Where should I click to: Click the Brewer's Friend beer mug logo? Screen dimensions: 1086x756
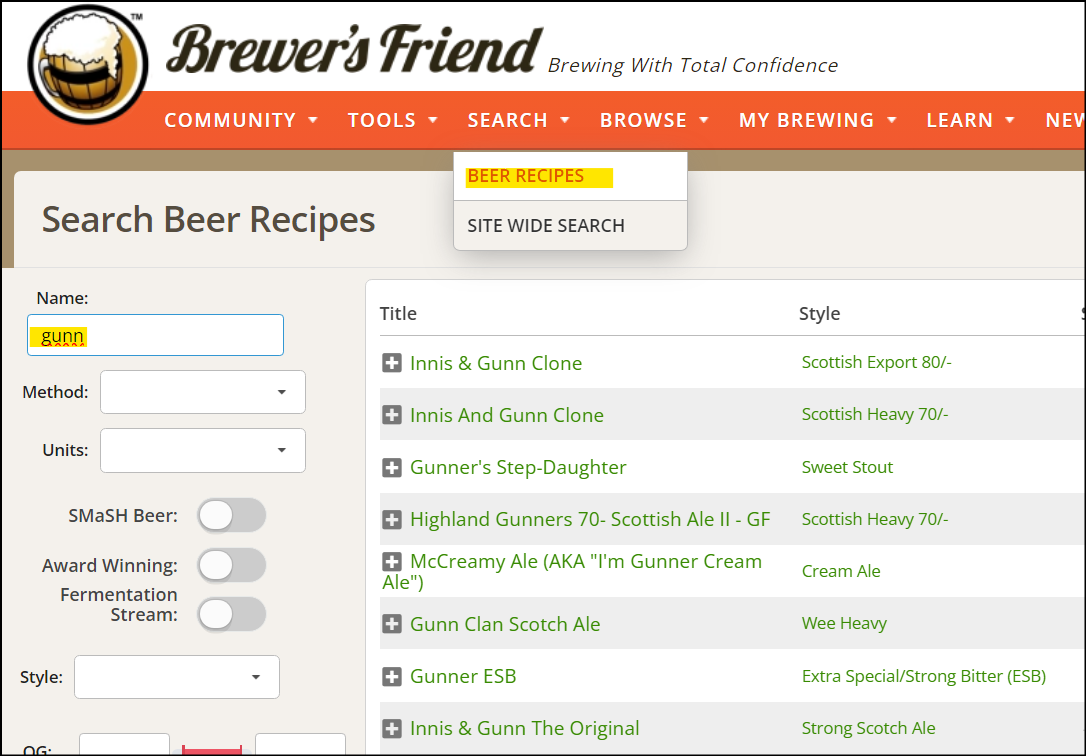coord(88,64)
